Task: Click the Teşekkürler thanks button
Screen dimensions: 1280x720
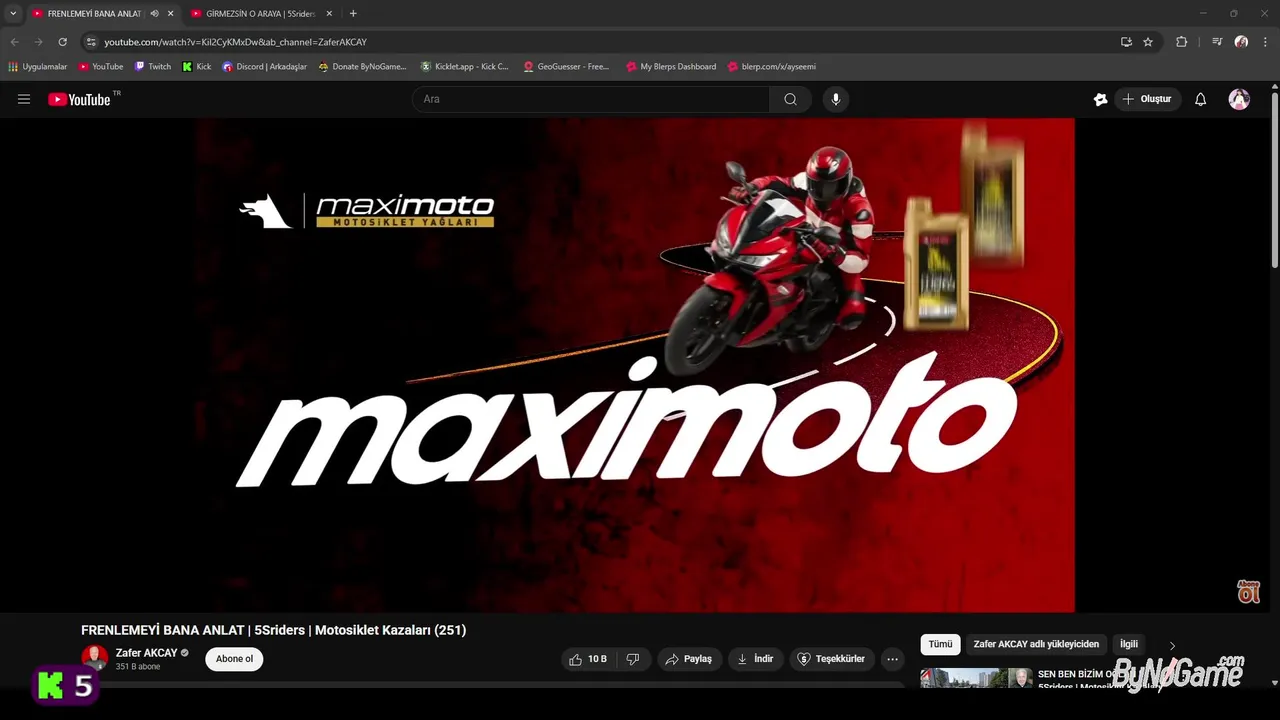Action: click(832, 659)
